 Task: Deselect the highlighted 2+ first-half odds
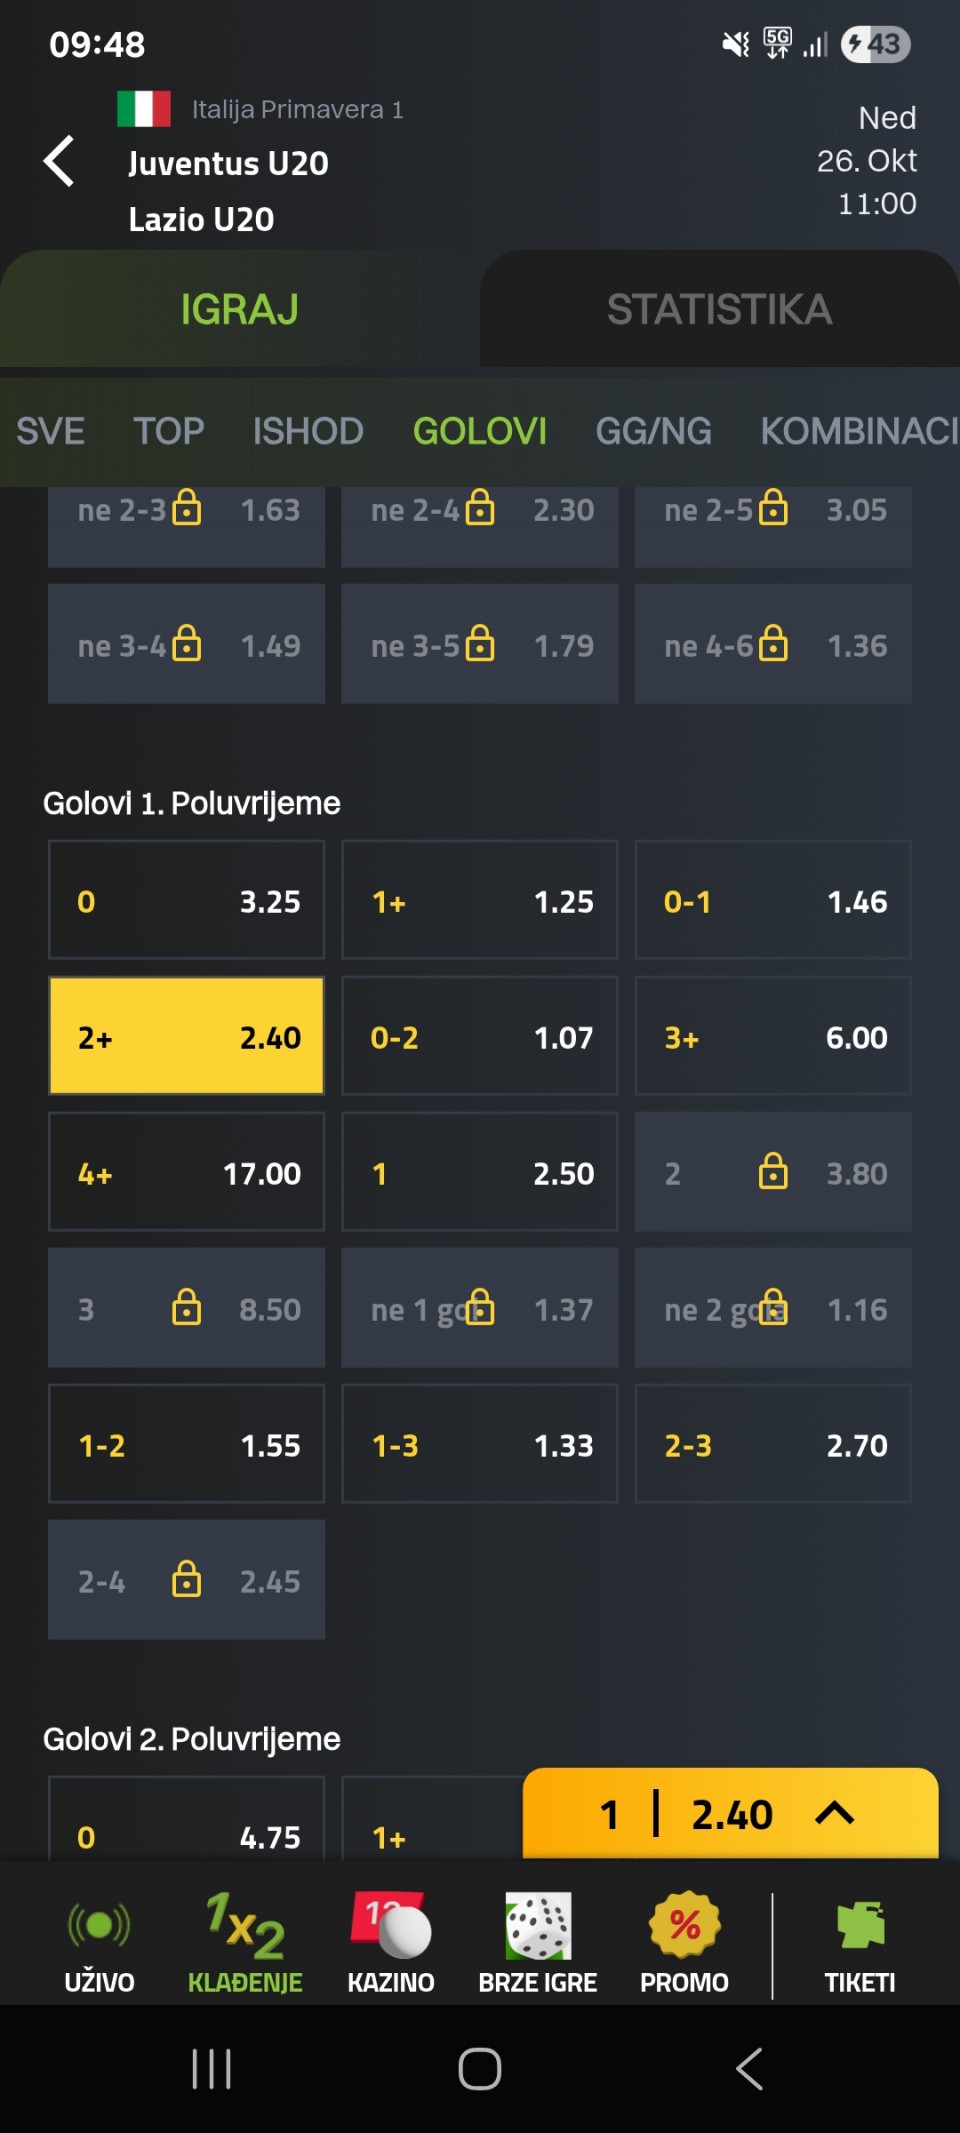pos(187,1036)
